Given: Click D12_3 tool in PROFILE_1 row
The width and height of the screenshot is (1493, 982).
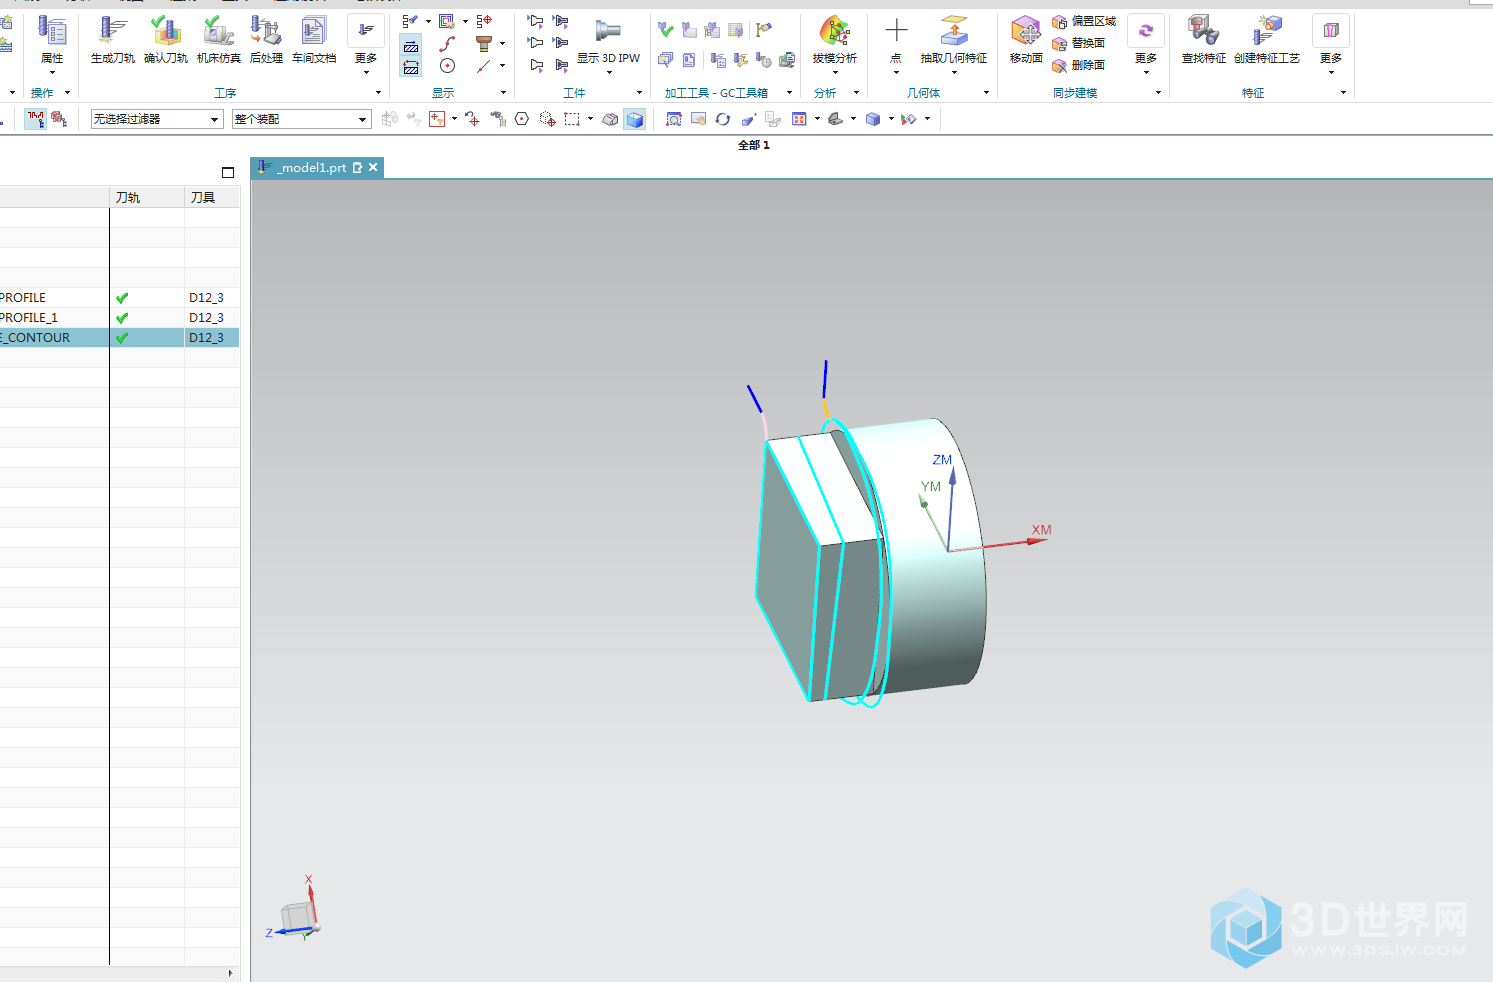Looking at the screenshot, I should click(x=206, y=318).
